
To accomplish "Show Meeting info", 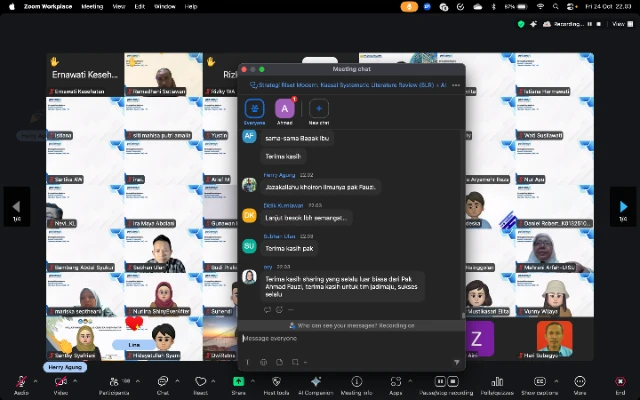I will (x=356, y=385).
